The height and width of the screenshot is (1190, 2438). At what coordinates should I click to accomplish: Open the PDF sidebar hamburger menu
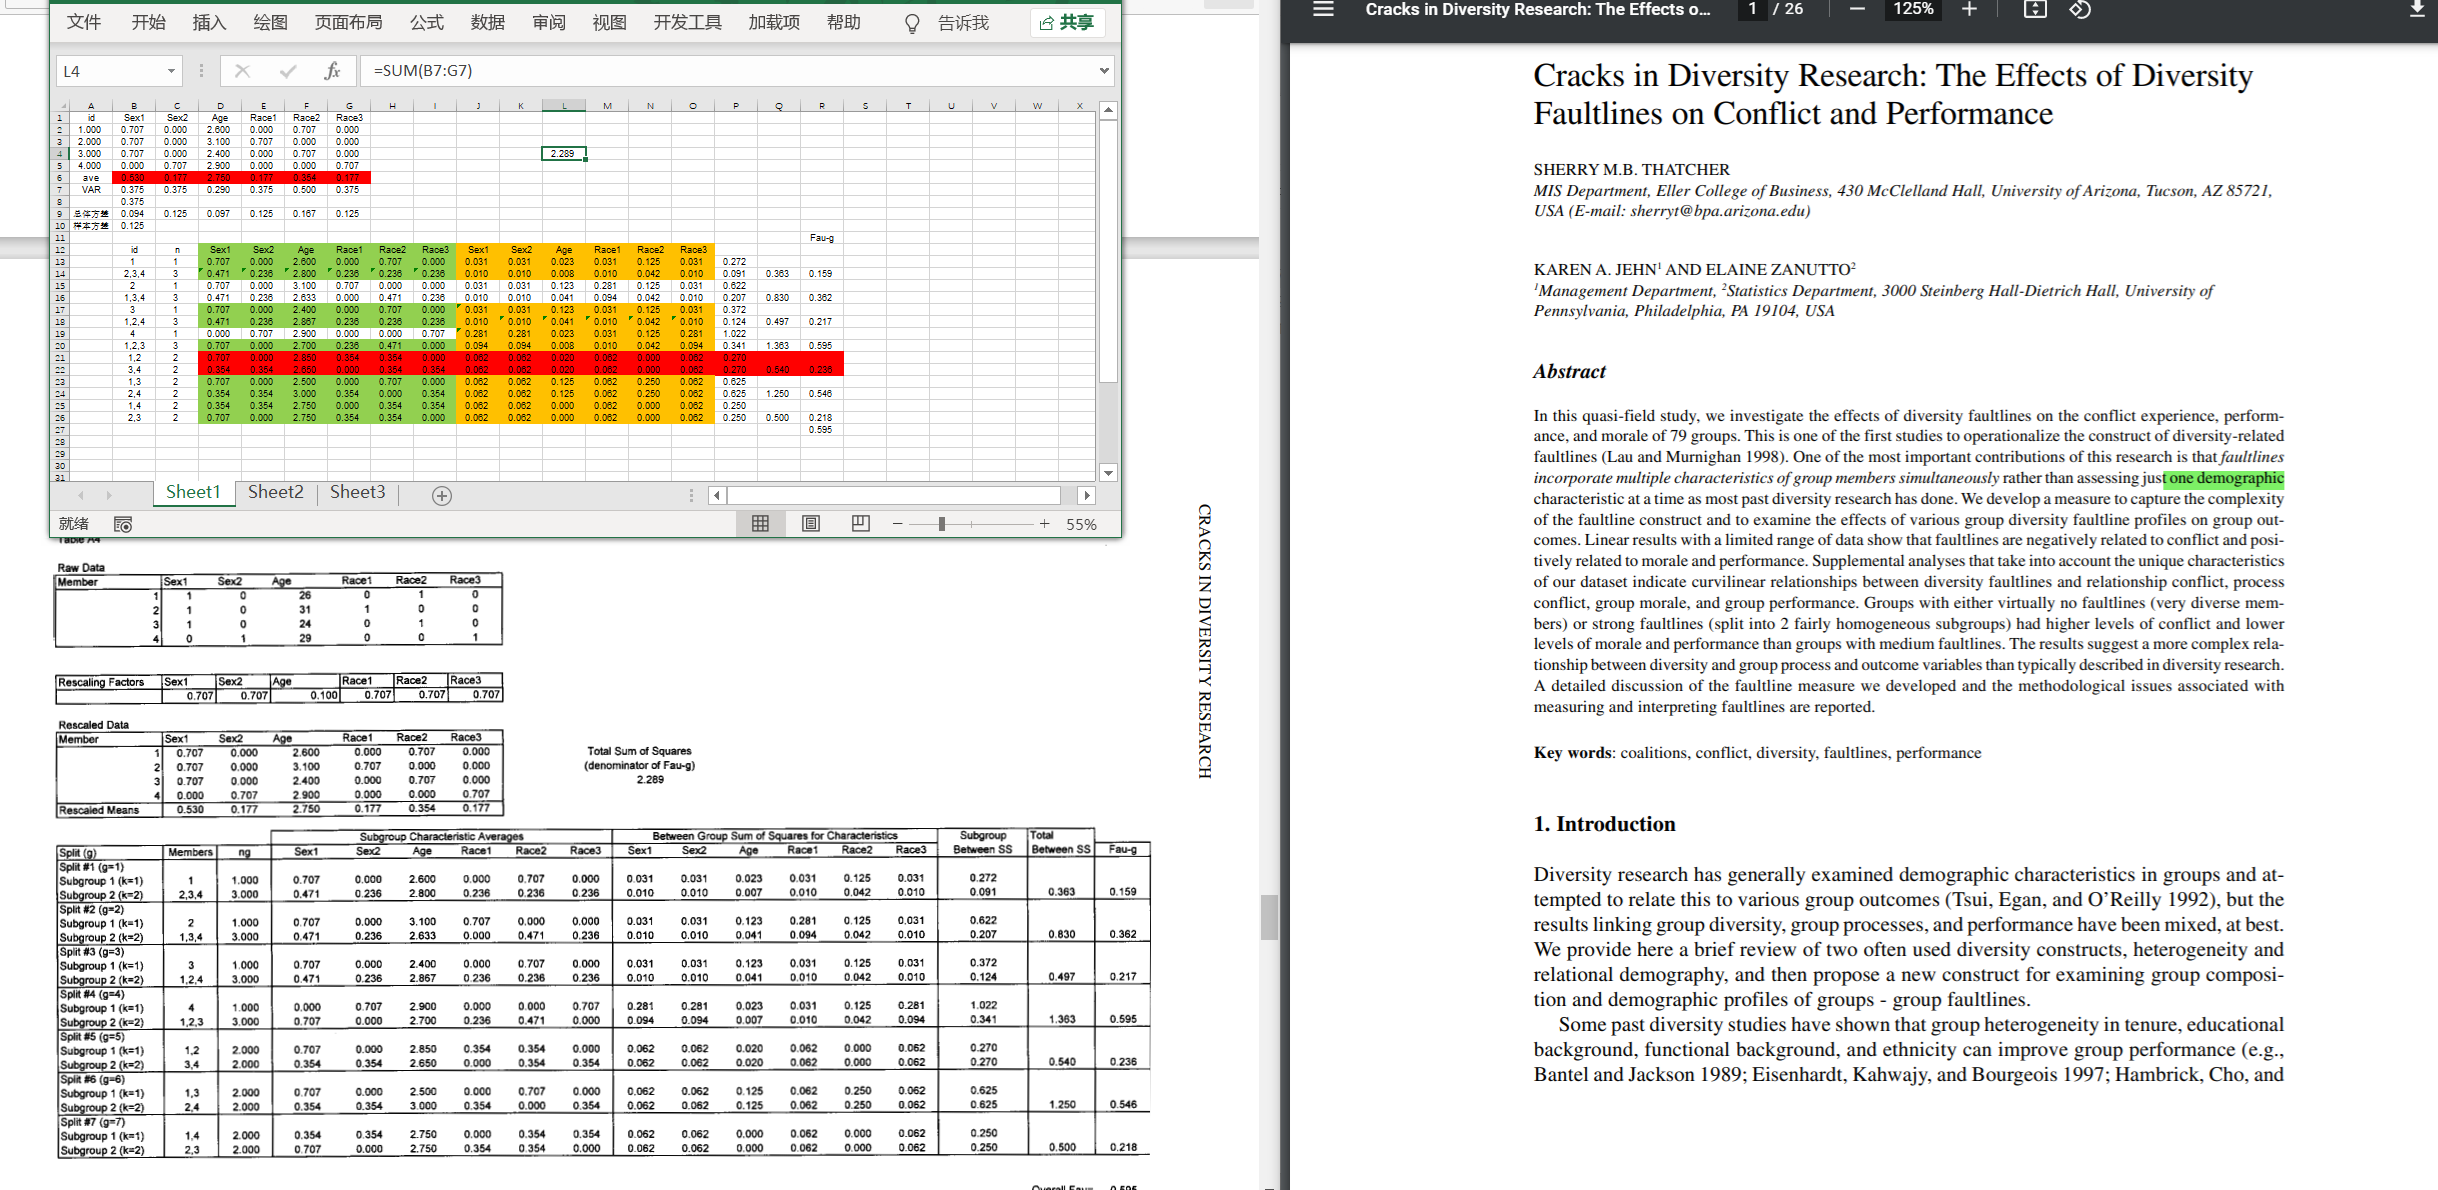[x=1323, y=10]
